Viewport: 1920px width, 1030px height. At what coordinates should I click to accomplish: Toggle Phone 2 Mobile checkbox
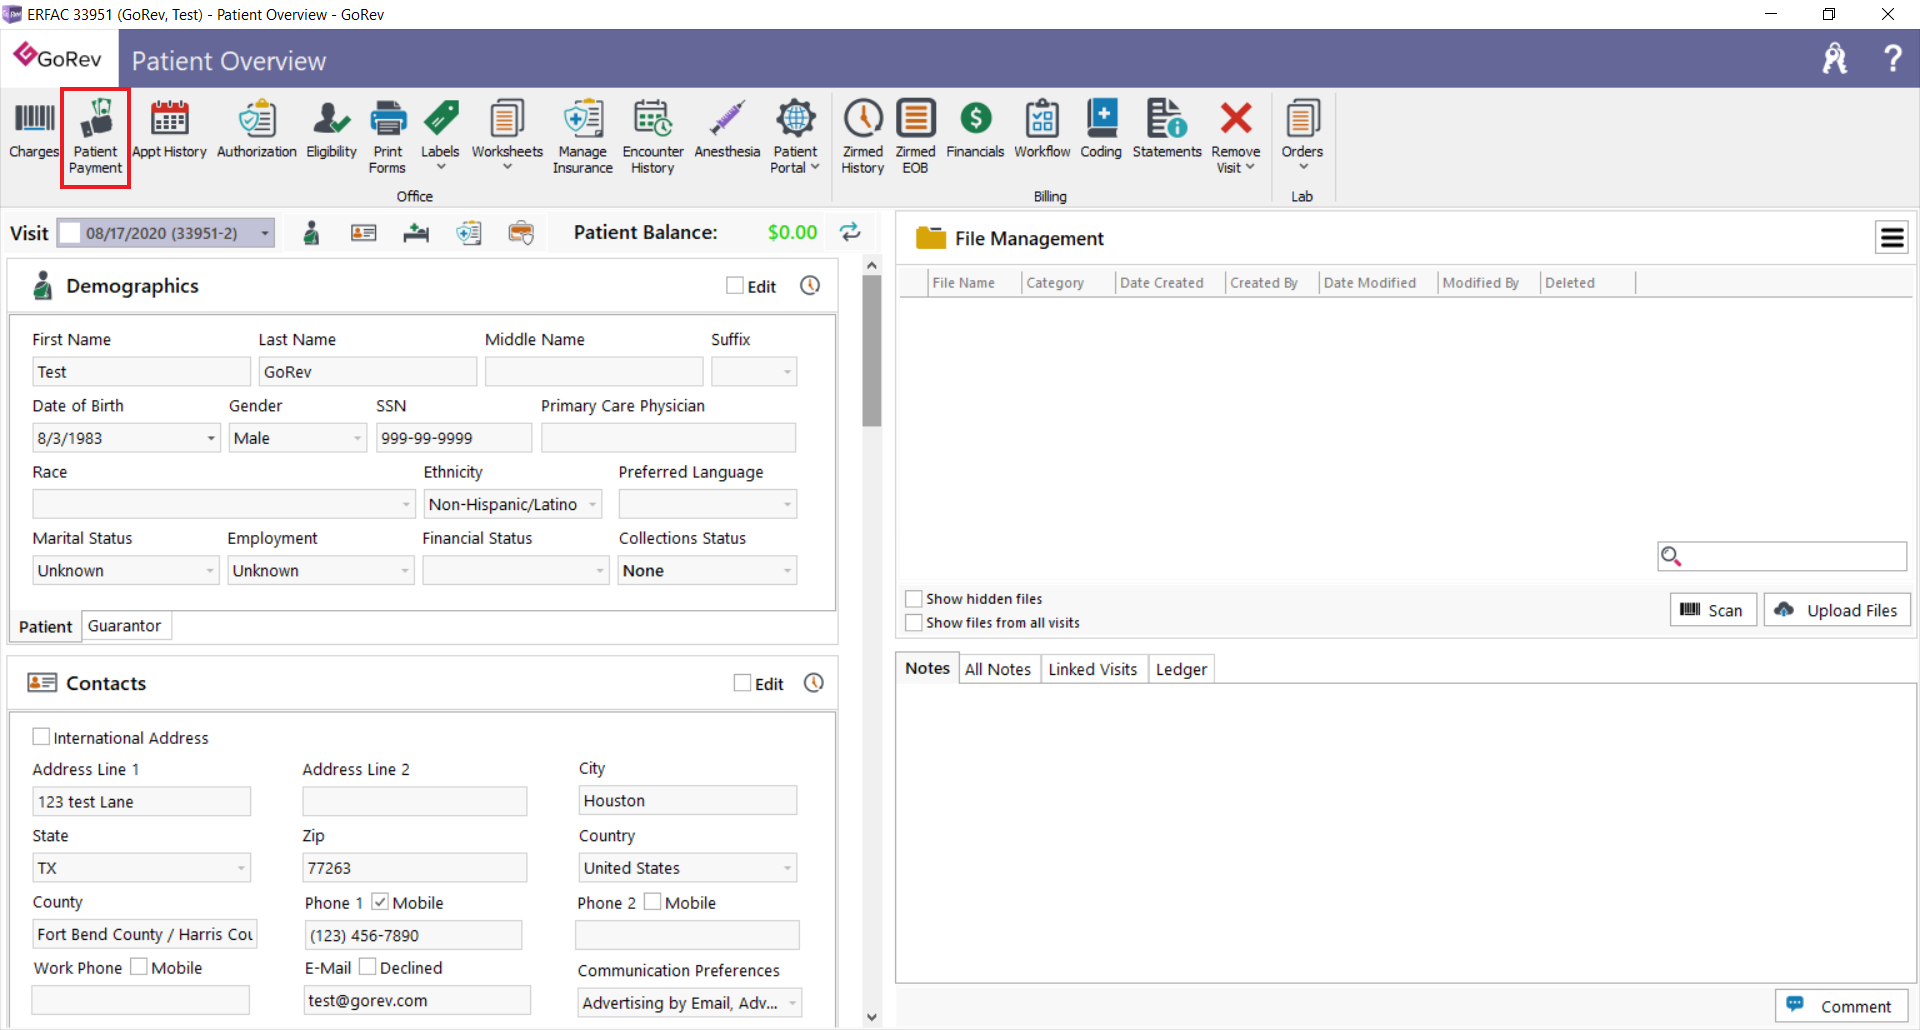[652, 902]
